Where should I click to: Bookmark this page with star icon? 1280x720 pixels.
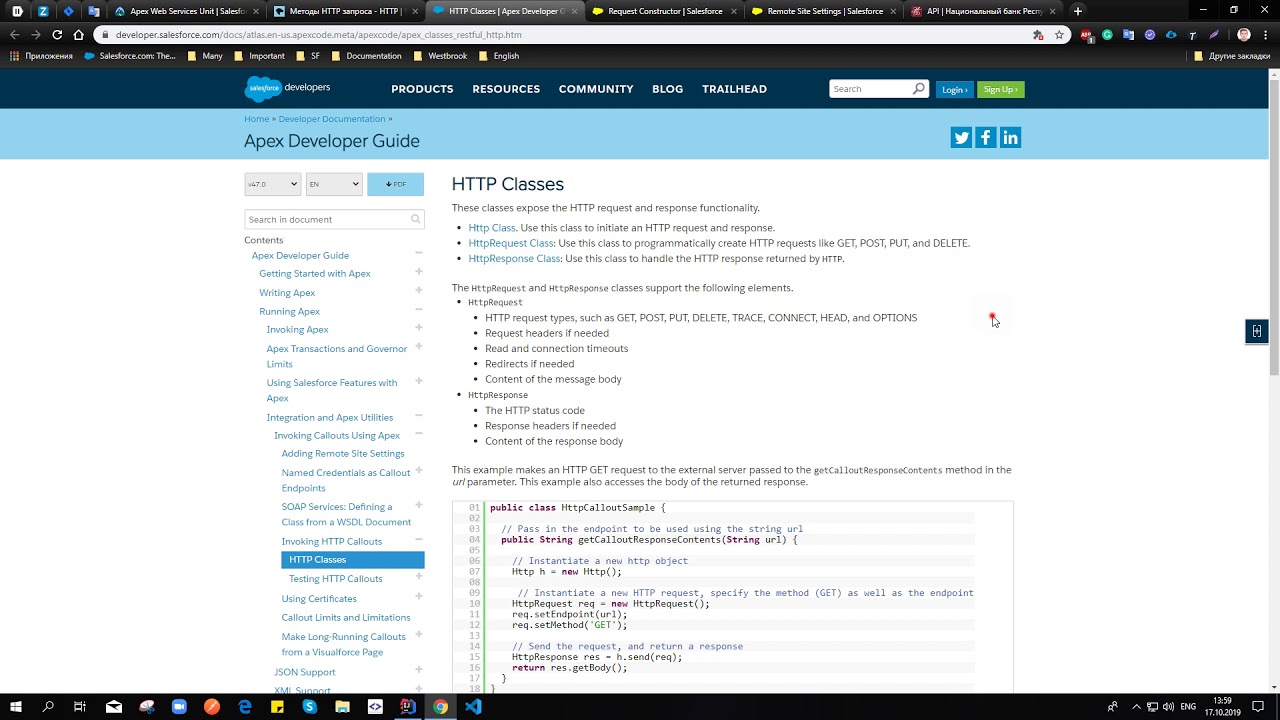[x=1059, y=35]
